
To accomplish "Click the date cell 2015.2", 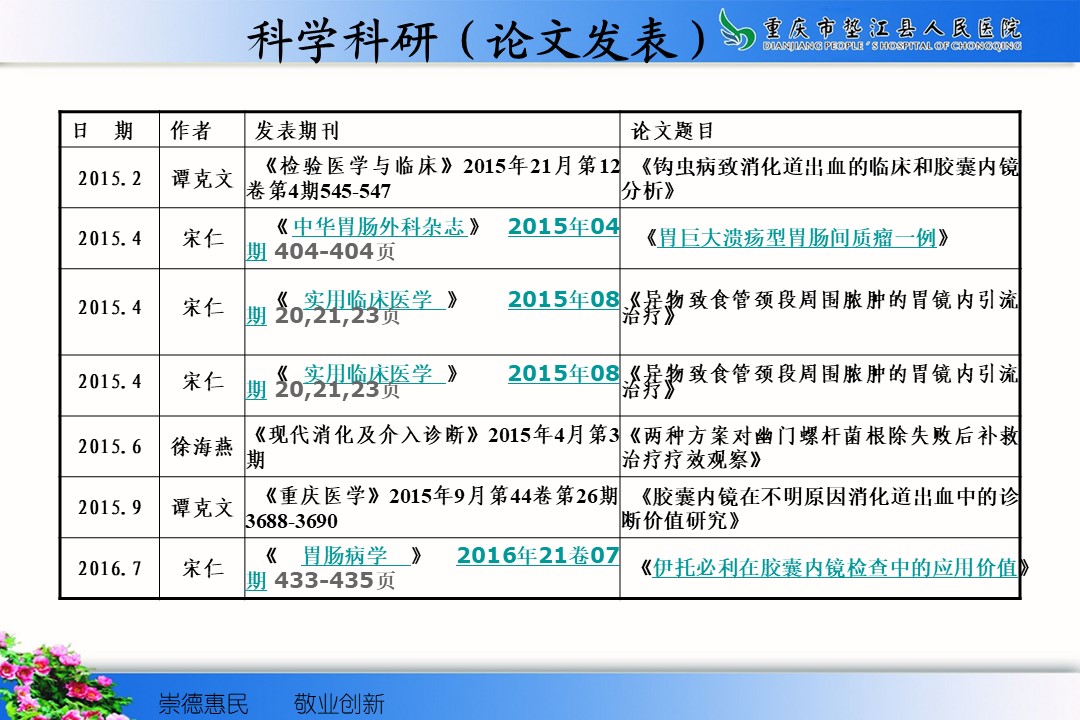I will (110, 178).
